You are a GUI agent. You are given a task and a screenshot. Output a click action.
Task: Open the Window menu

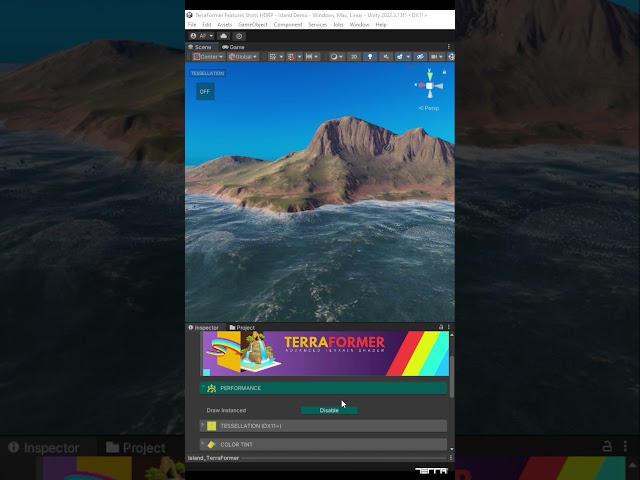pyautogui.click(x=359, y=24)
